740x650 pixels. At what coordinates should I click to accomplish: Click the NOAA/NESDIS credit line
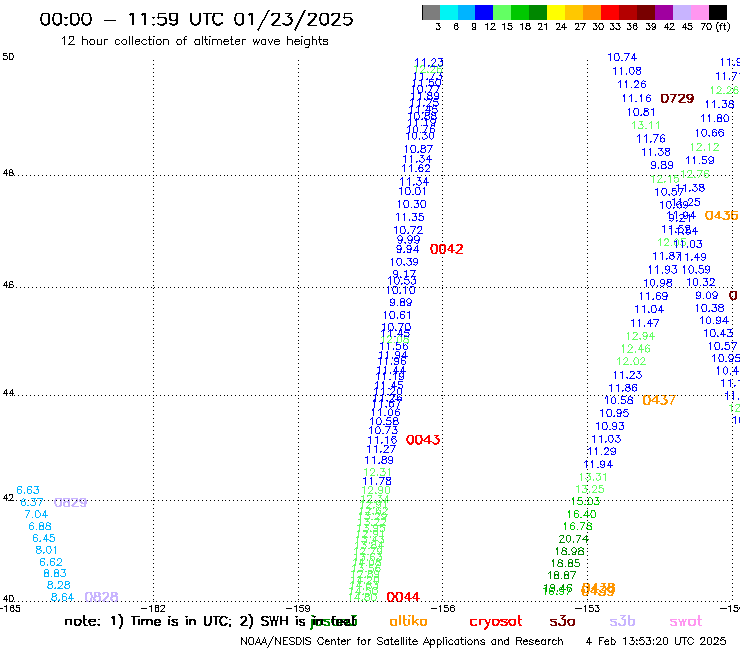(402, 641)
